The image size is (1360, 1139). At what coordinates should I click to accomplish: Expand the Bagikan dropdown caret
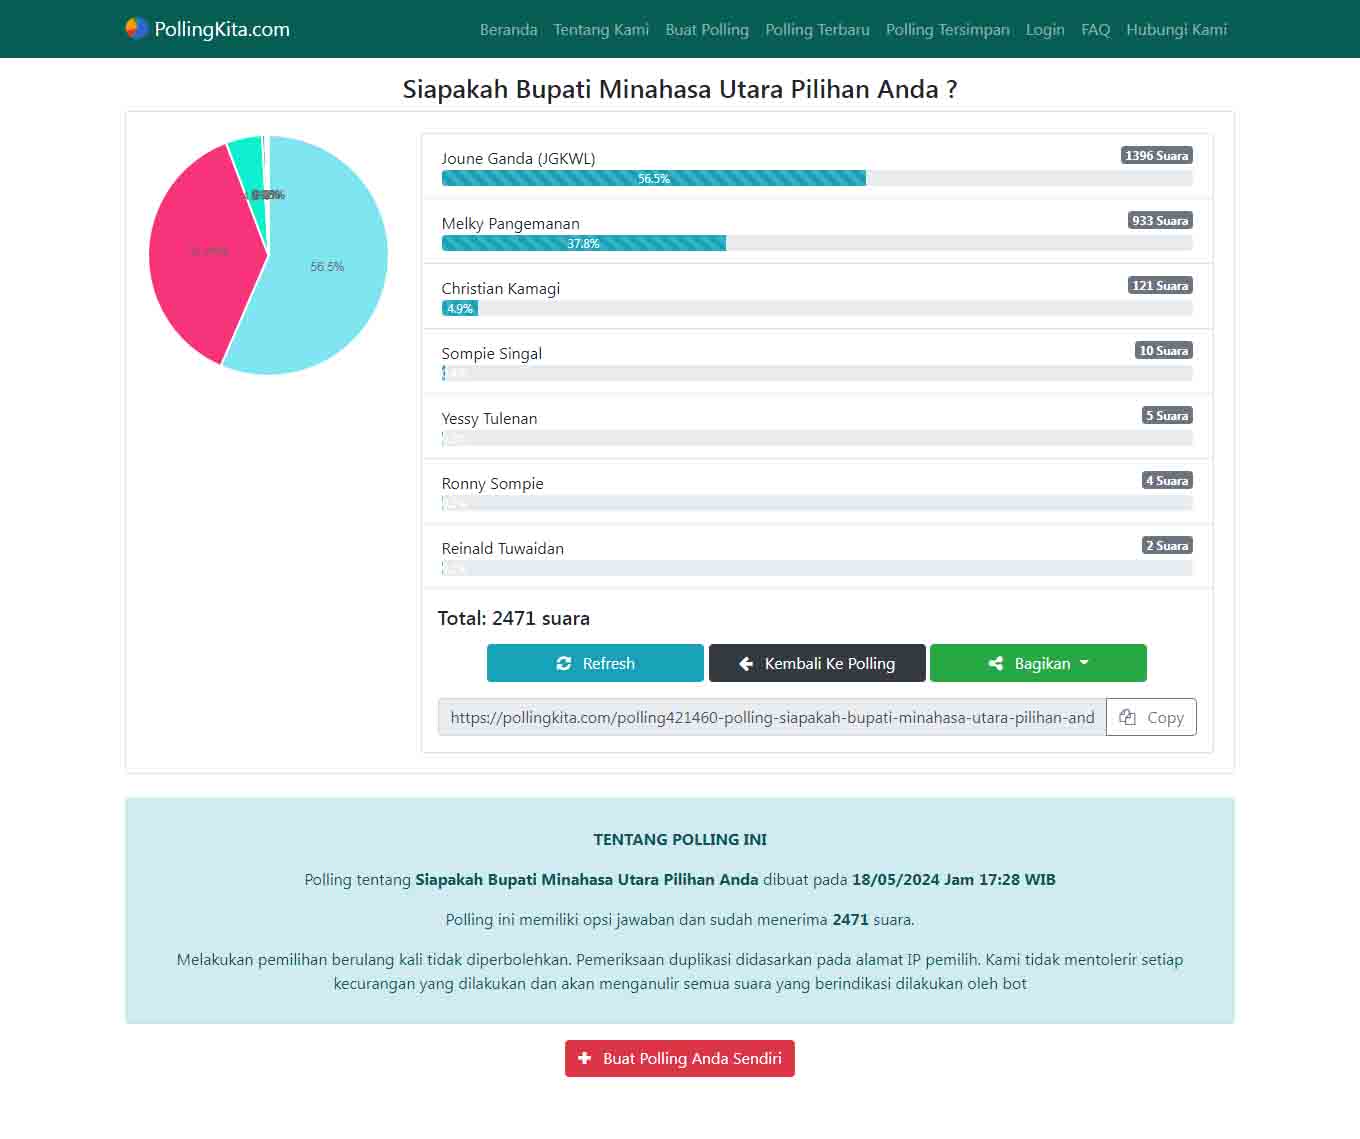(x=1084, y=663)
